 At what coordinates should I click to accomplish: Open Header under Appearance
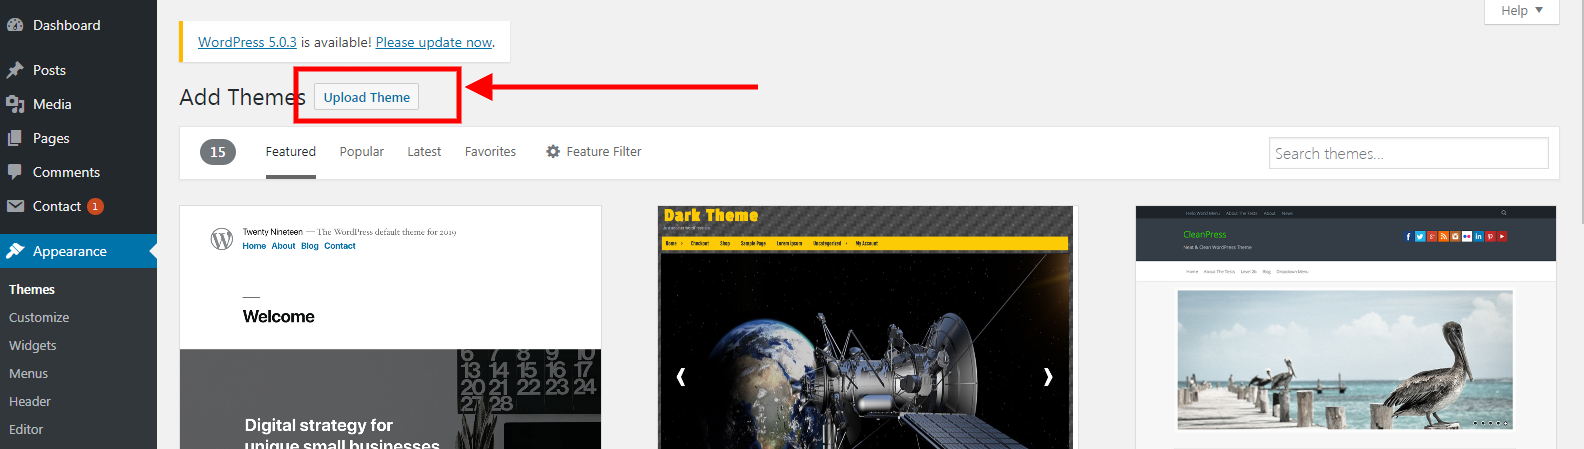(30, 401)
